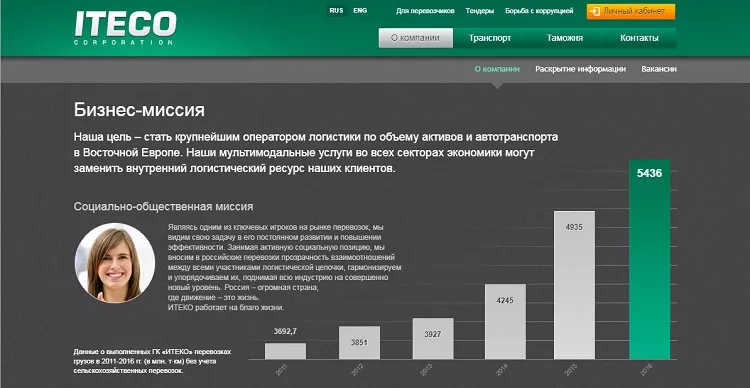Click the Социально-общественная миссия heading
Viewport: 750px width, 388px height.
[164, 207]
